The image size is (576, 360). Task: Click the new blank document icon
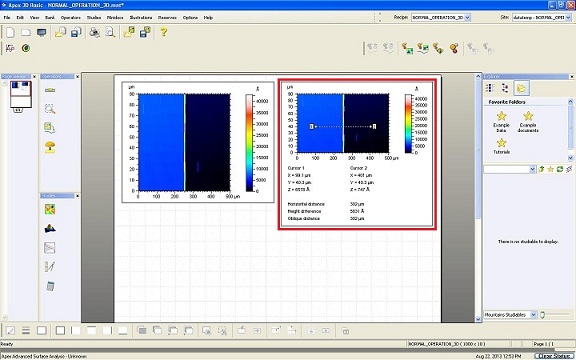(10, 32)
